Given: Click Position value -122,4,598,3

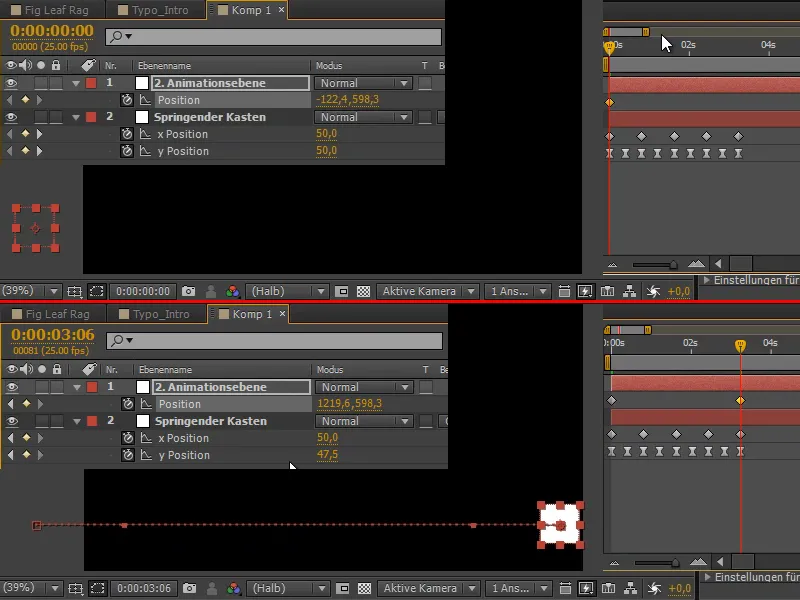Looking at the screenshot, I should pyautogui.click(x=347, y=100).
